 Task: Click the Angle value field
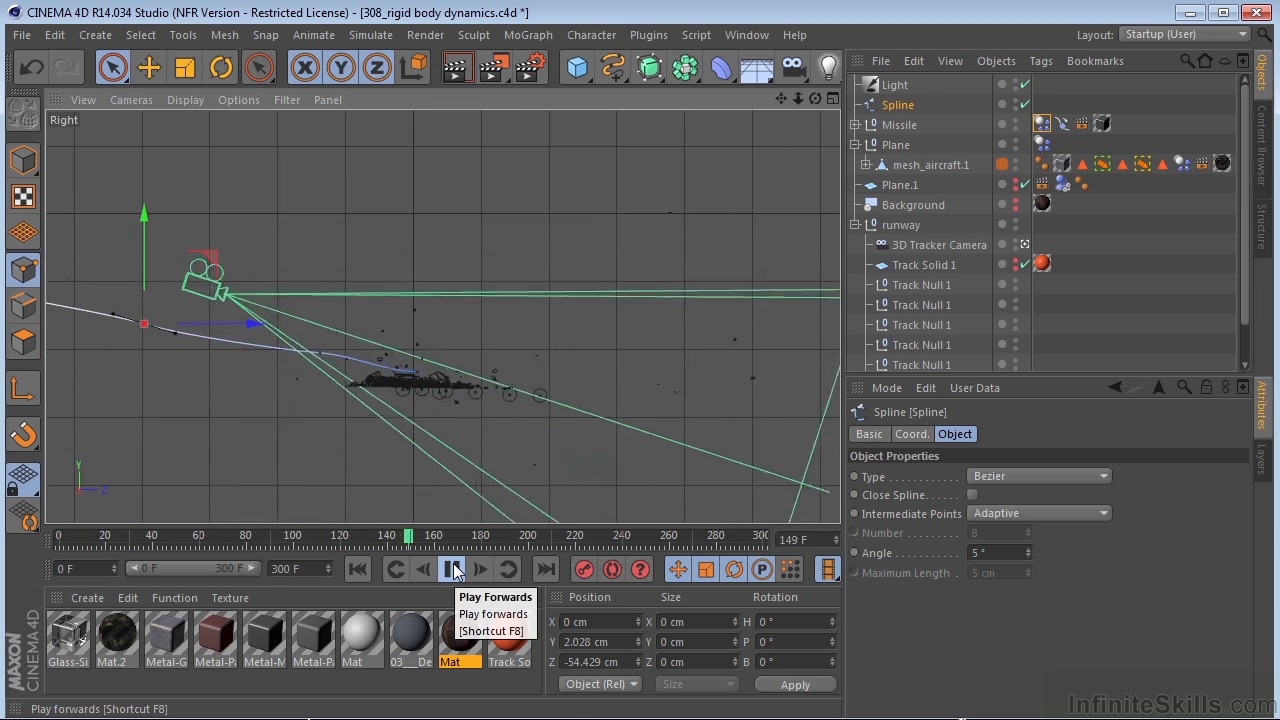(x=999, y=553)
